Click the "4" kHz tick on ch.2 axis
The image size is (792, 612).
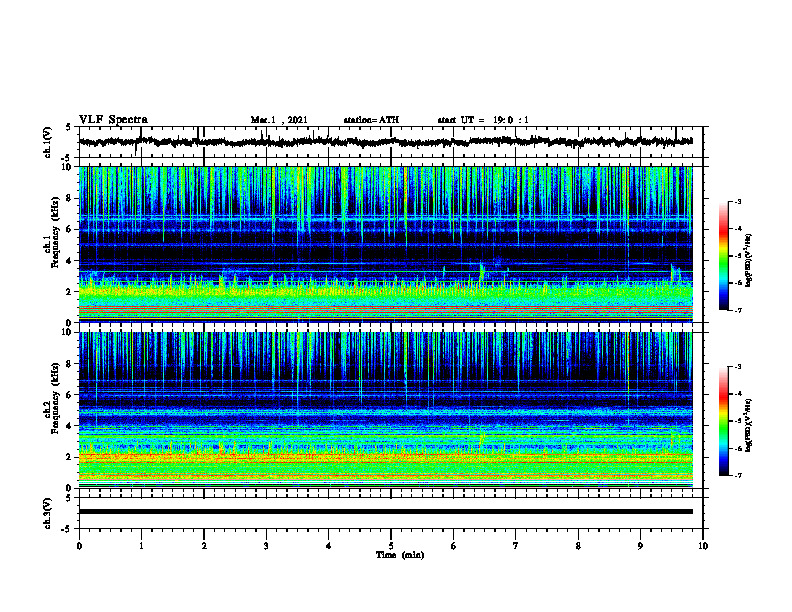tap(69, 426)
